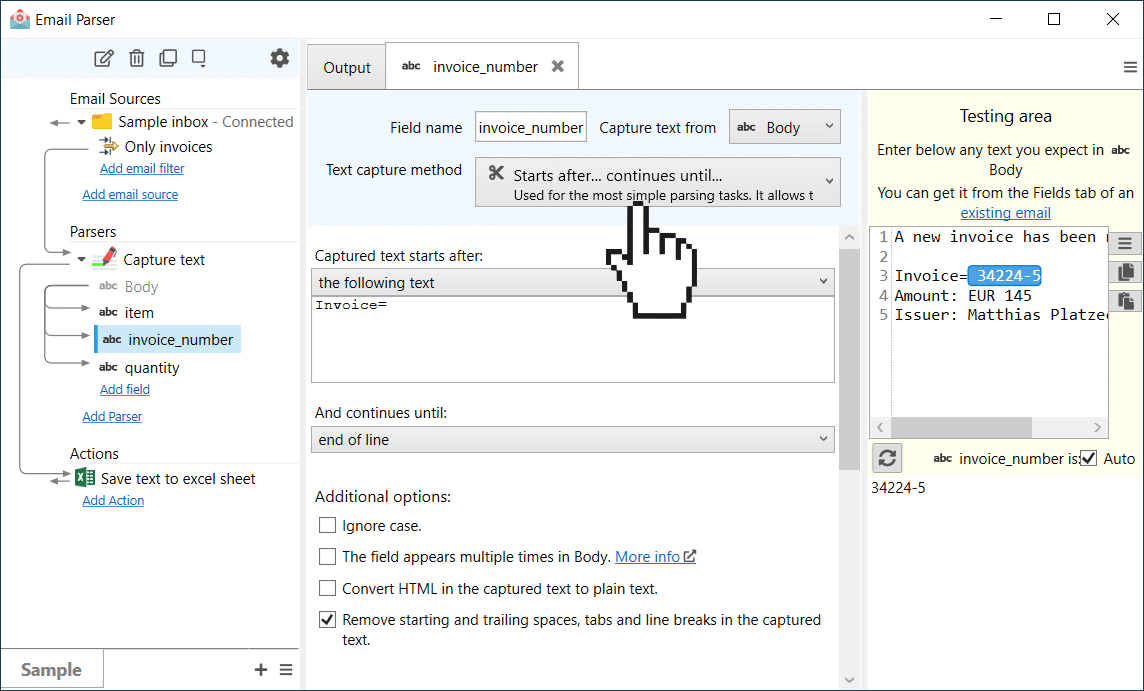Click the plus icon to add a process
Viewport: 1144px width, 691px height.
260,669
